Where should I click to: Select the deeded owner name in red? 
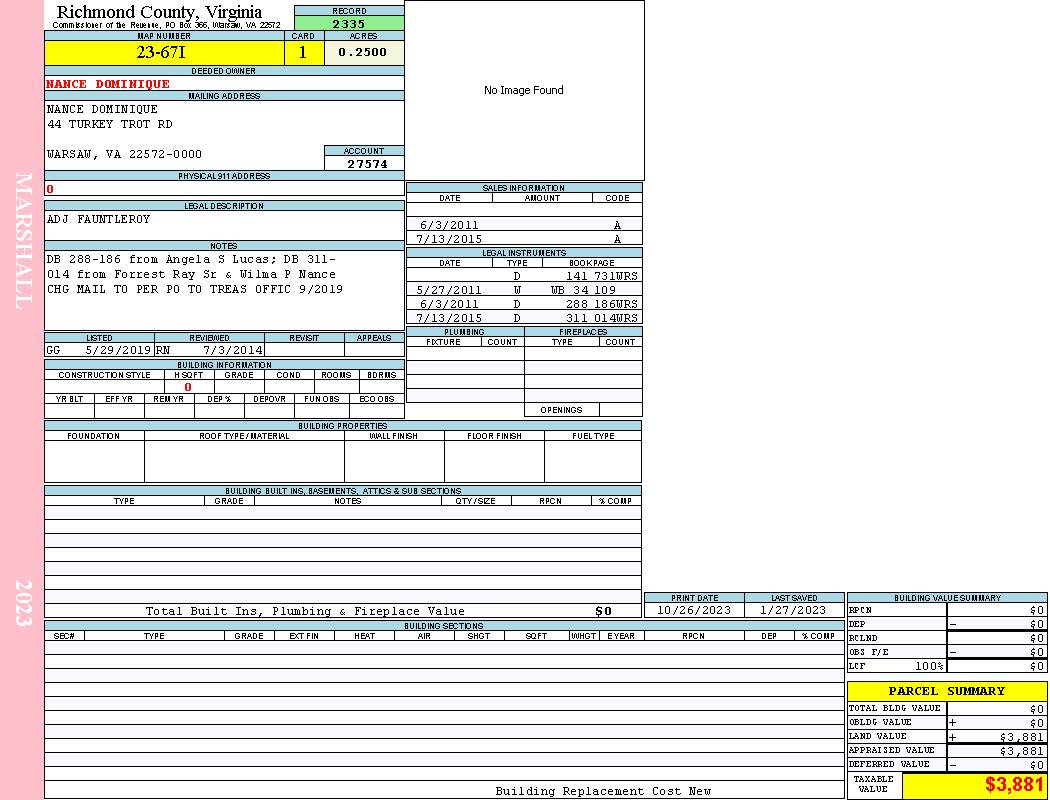click(x=108, y=84)
